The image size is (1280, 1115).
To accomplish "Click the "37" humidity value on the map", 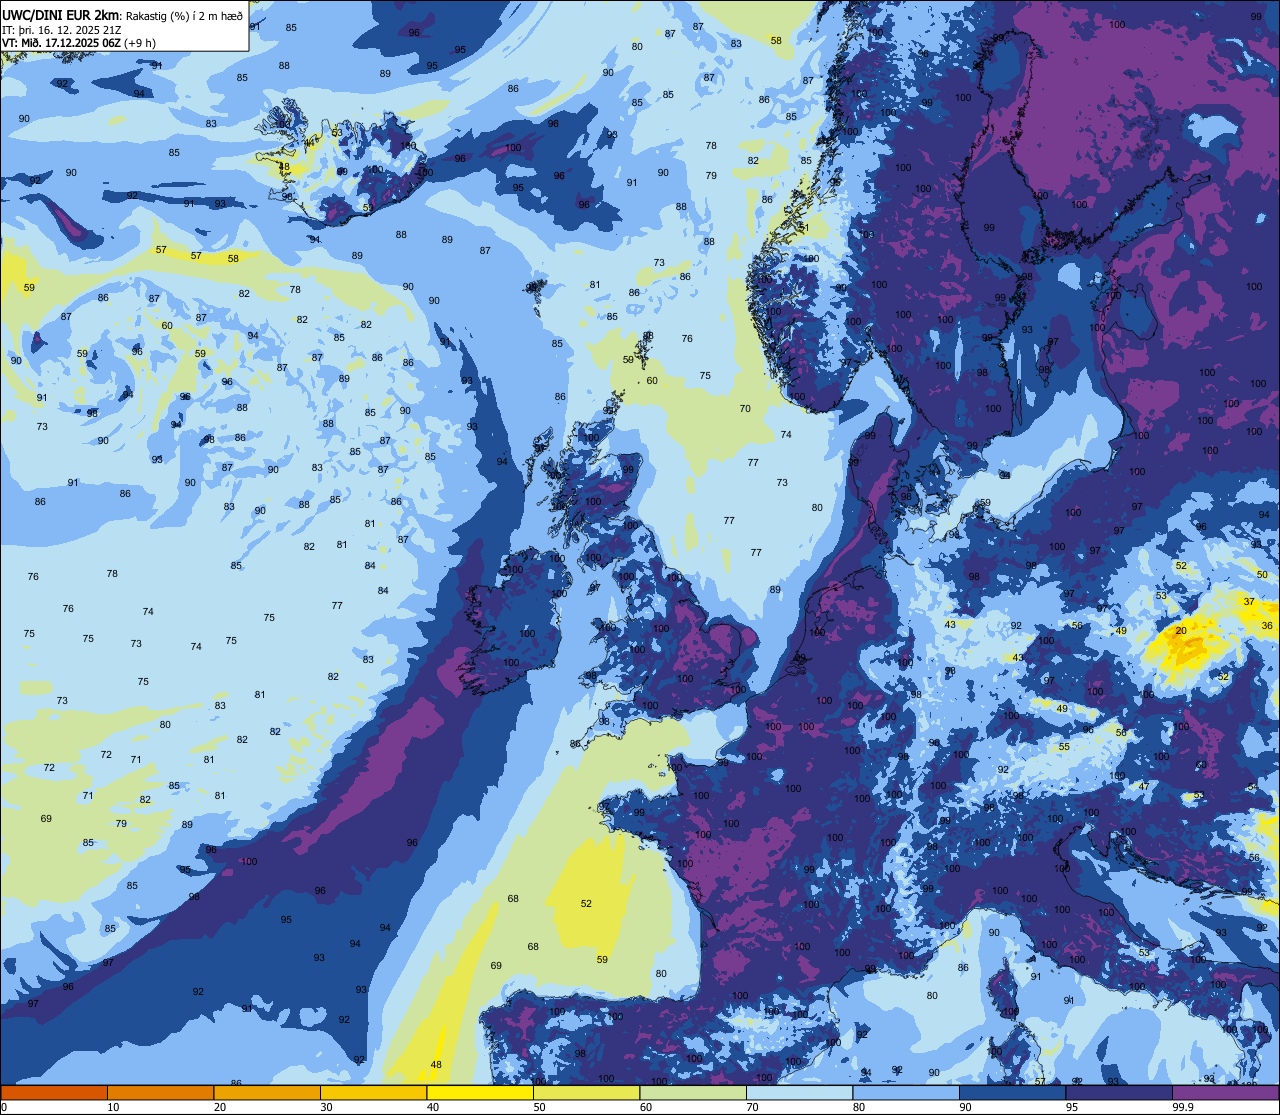I will tap(1249, 602).
